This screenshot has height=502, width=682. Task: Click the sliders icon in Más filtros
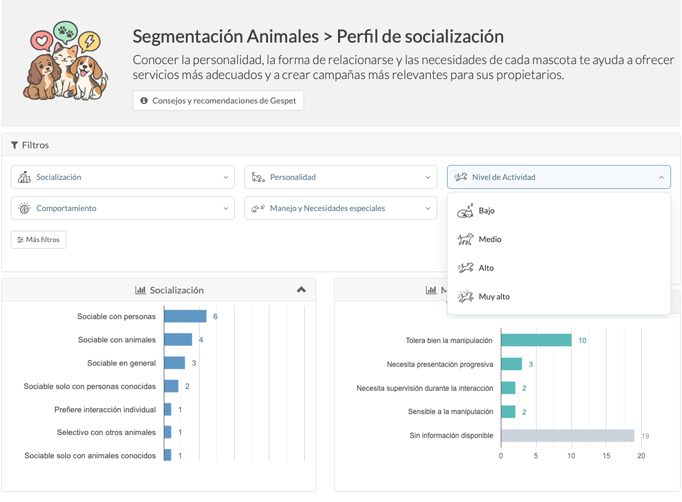click(x=20, y=240)
